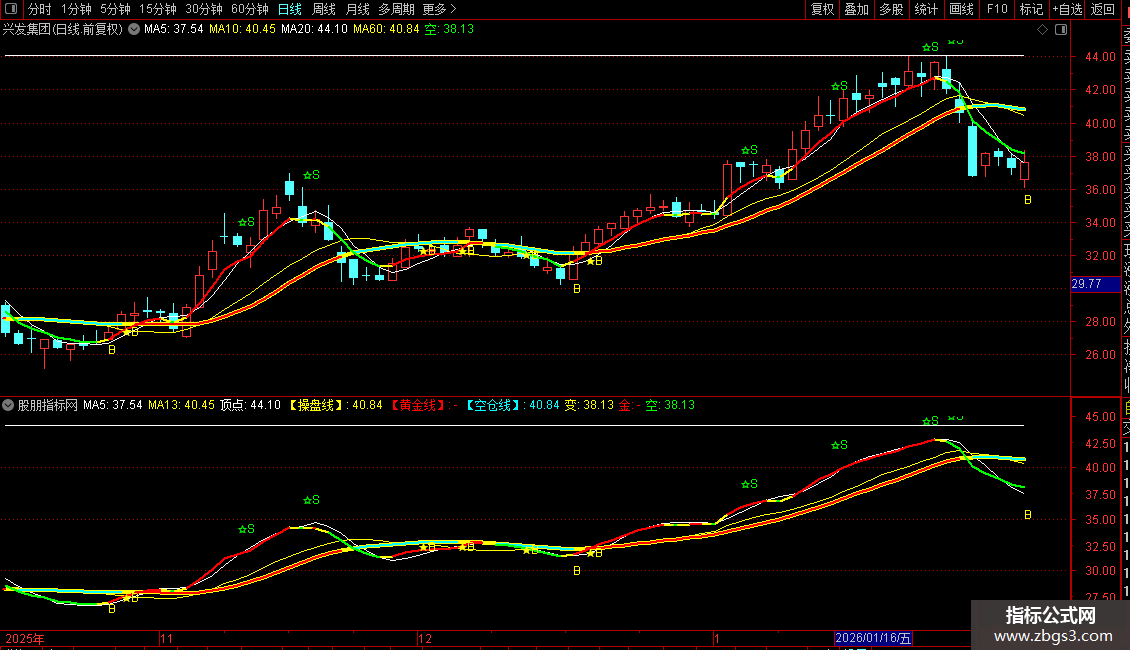The height and width of the screenshot is (650, 1130).
Task: Open 多股 multi-stock view
Action: click(x=891, y=9)
